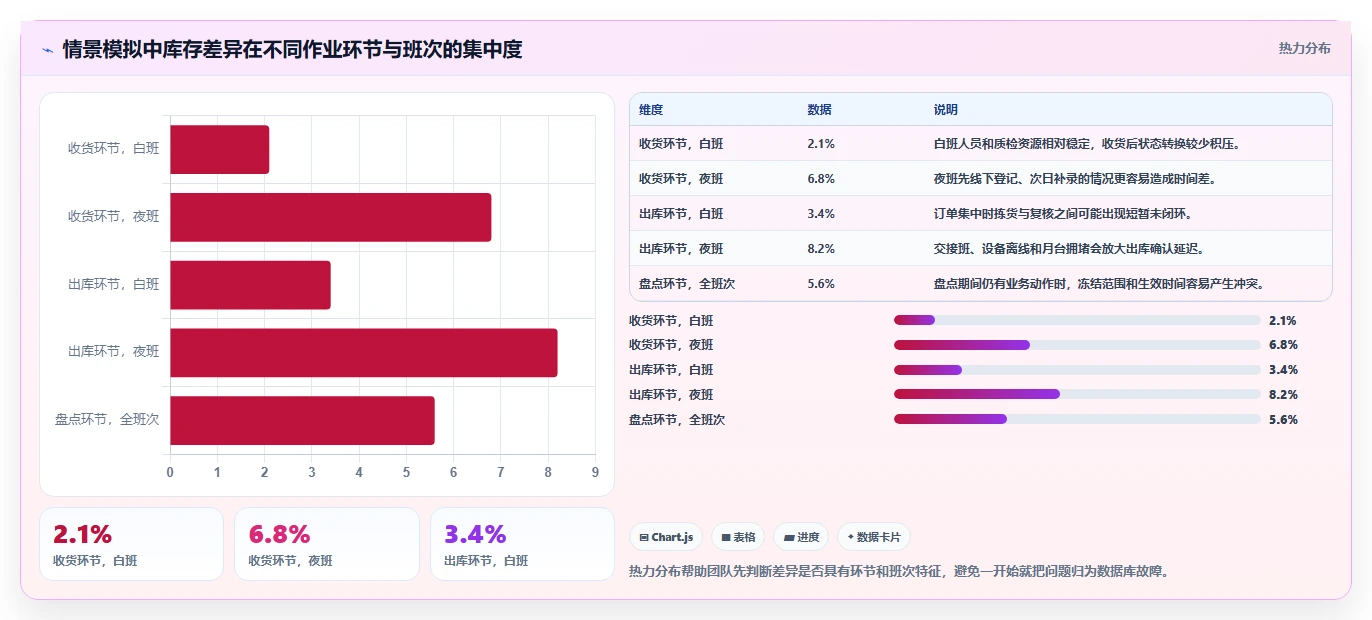Click the progress list label 收货环节，白班
The image size is (1372, 620).
(671, 321)
